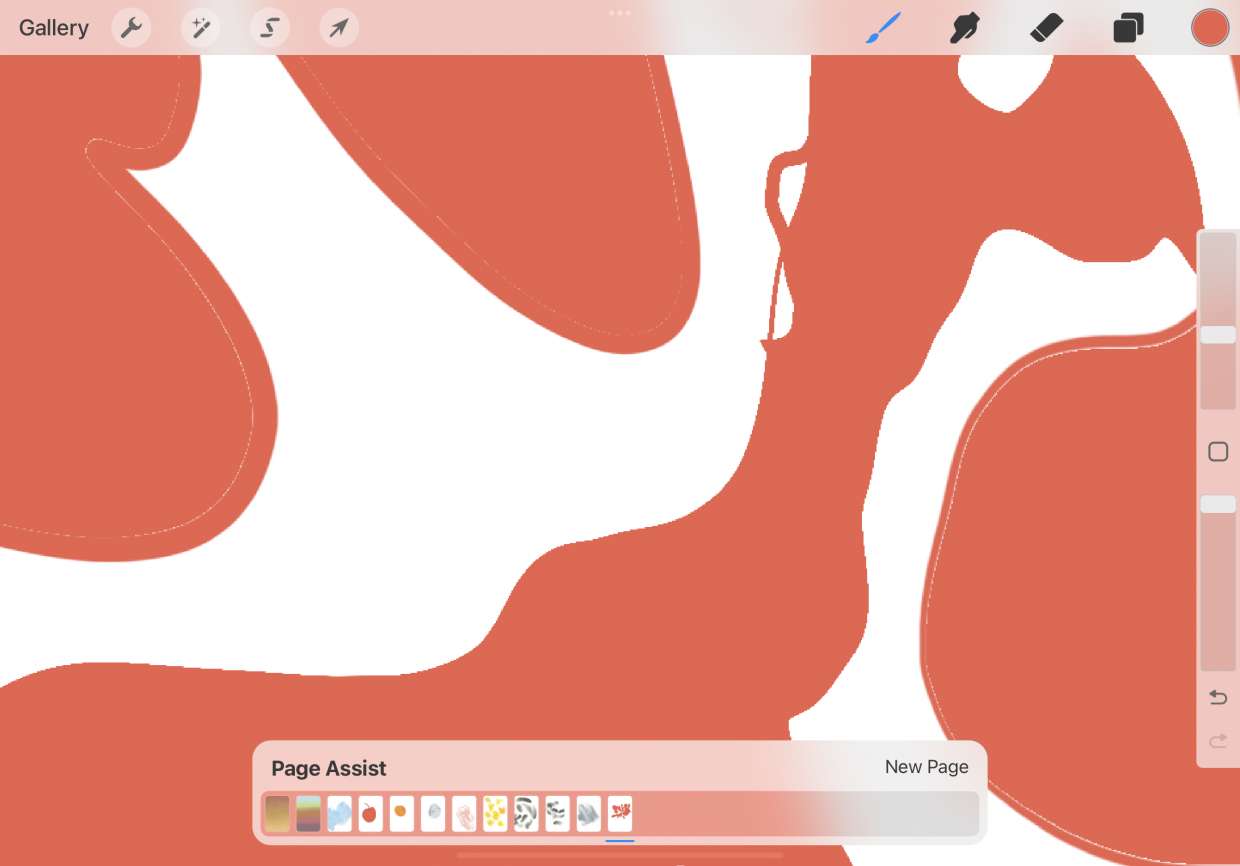This screenshot has height=866, width=1240.
Task: Select the Smudge tool
Action: point(964,28)
